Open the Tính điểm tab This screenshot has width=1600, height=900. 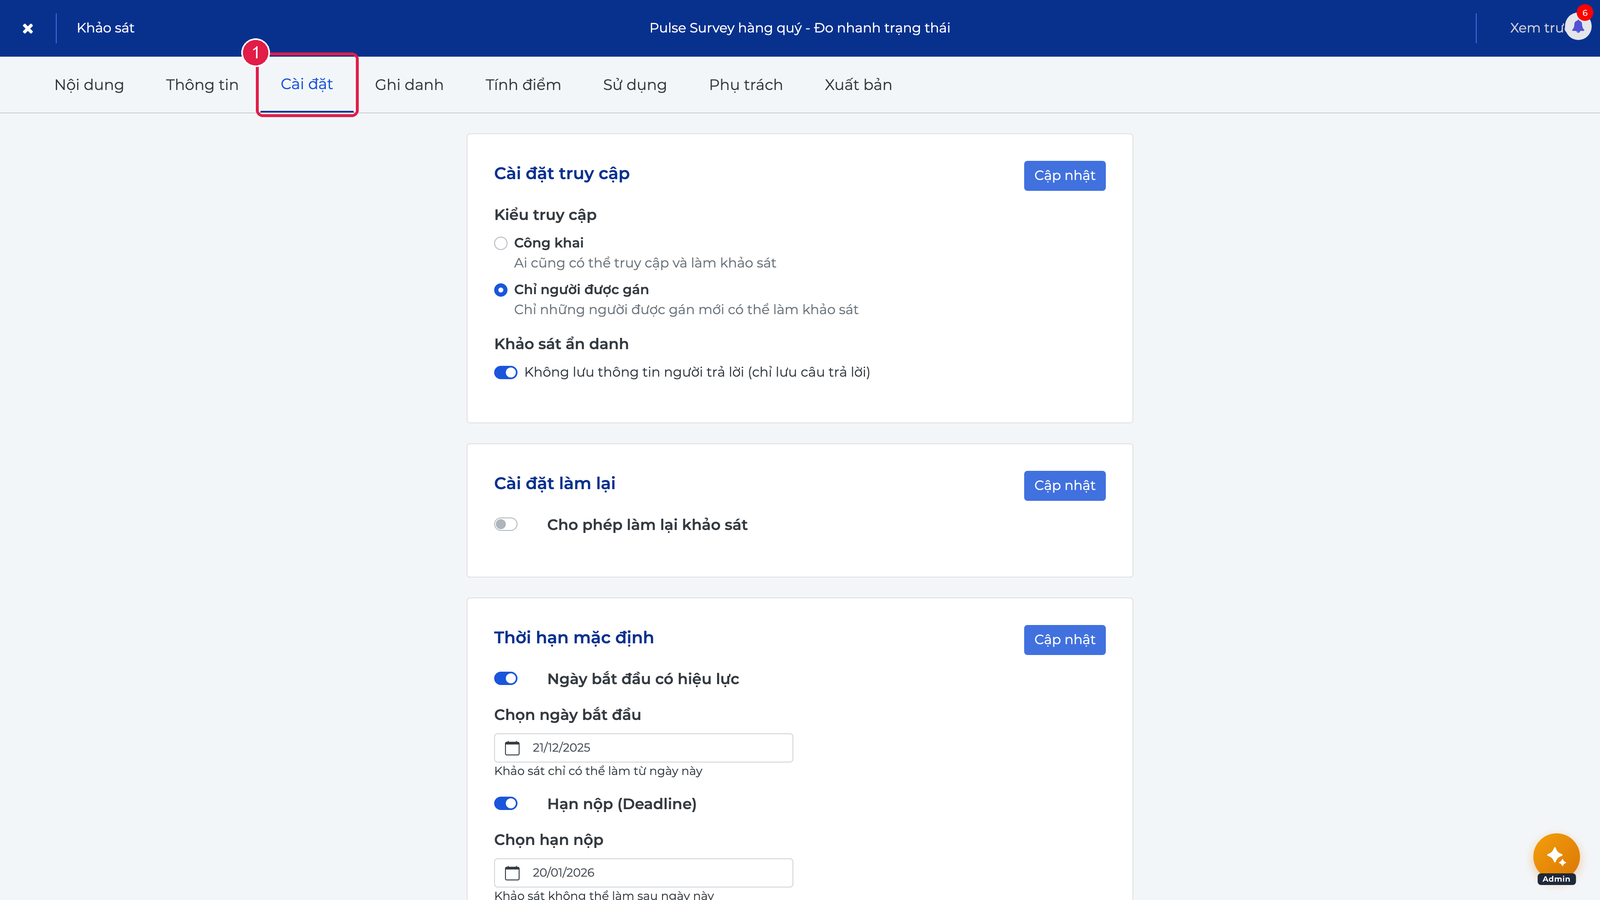pyautogui.click(x=523, y=85)
